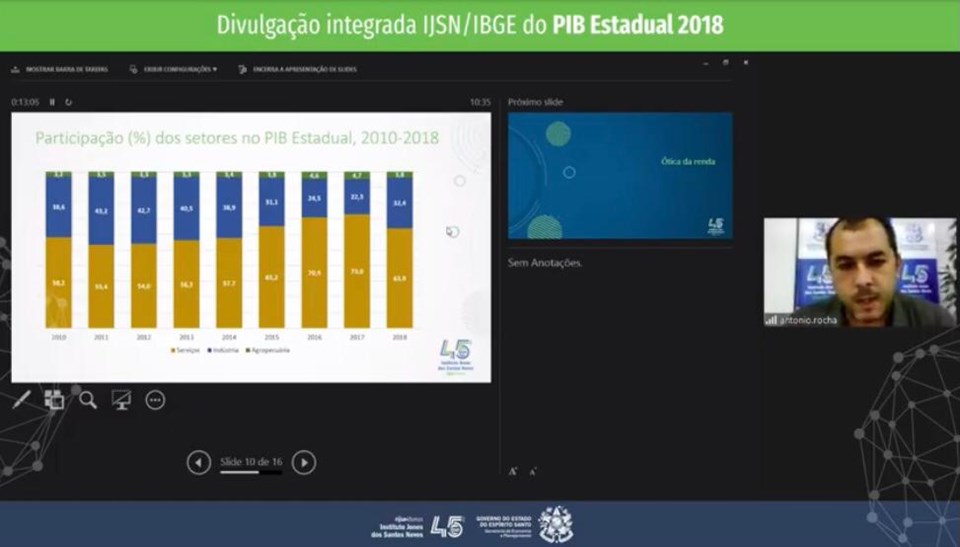Restart the presentation timer
960x547 pixels.
68,102
